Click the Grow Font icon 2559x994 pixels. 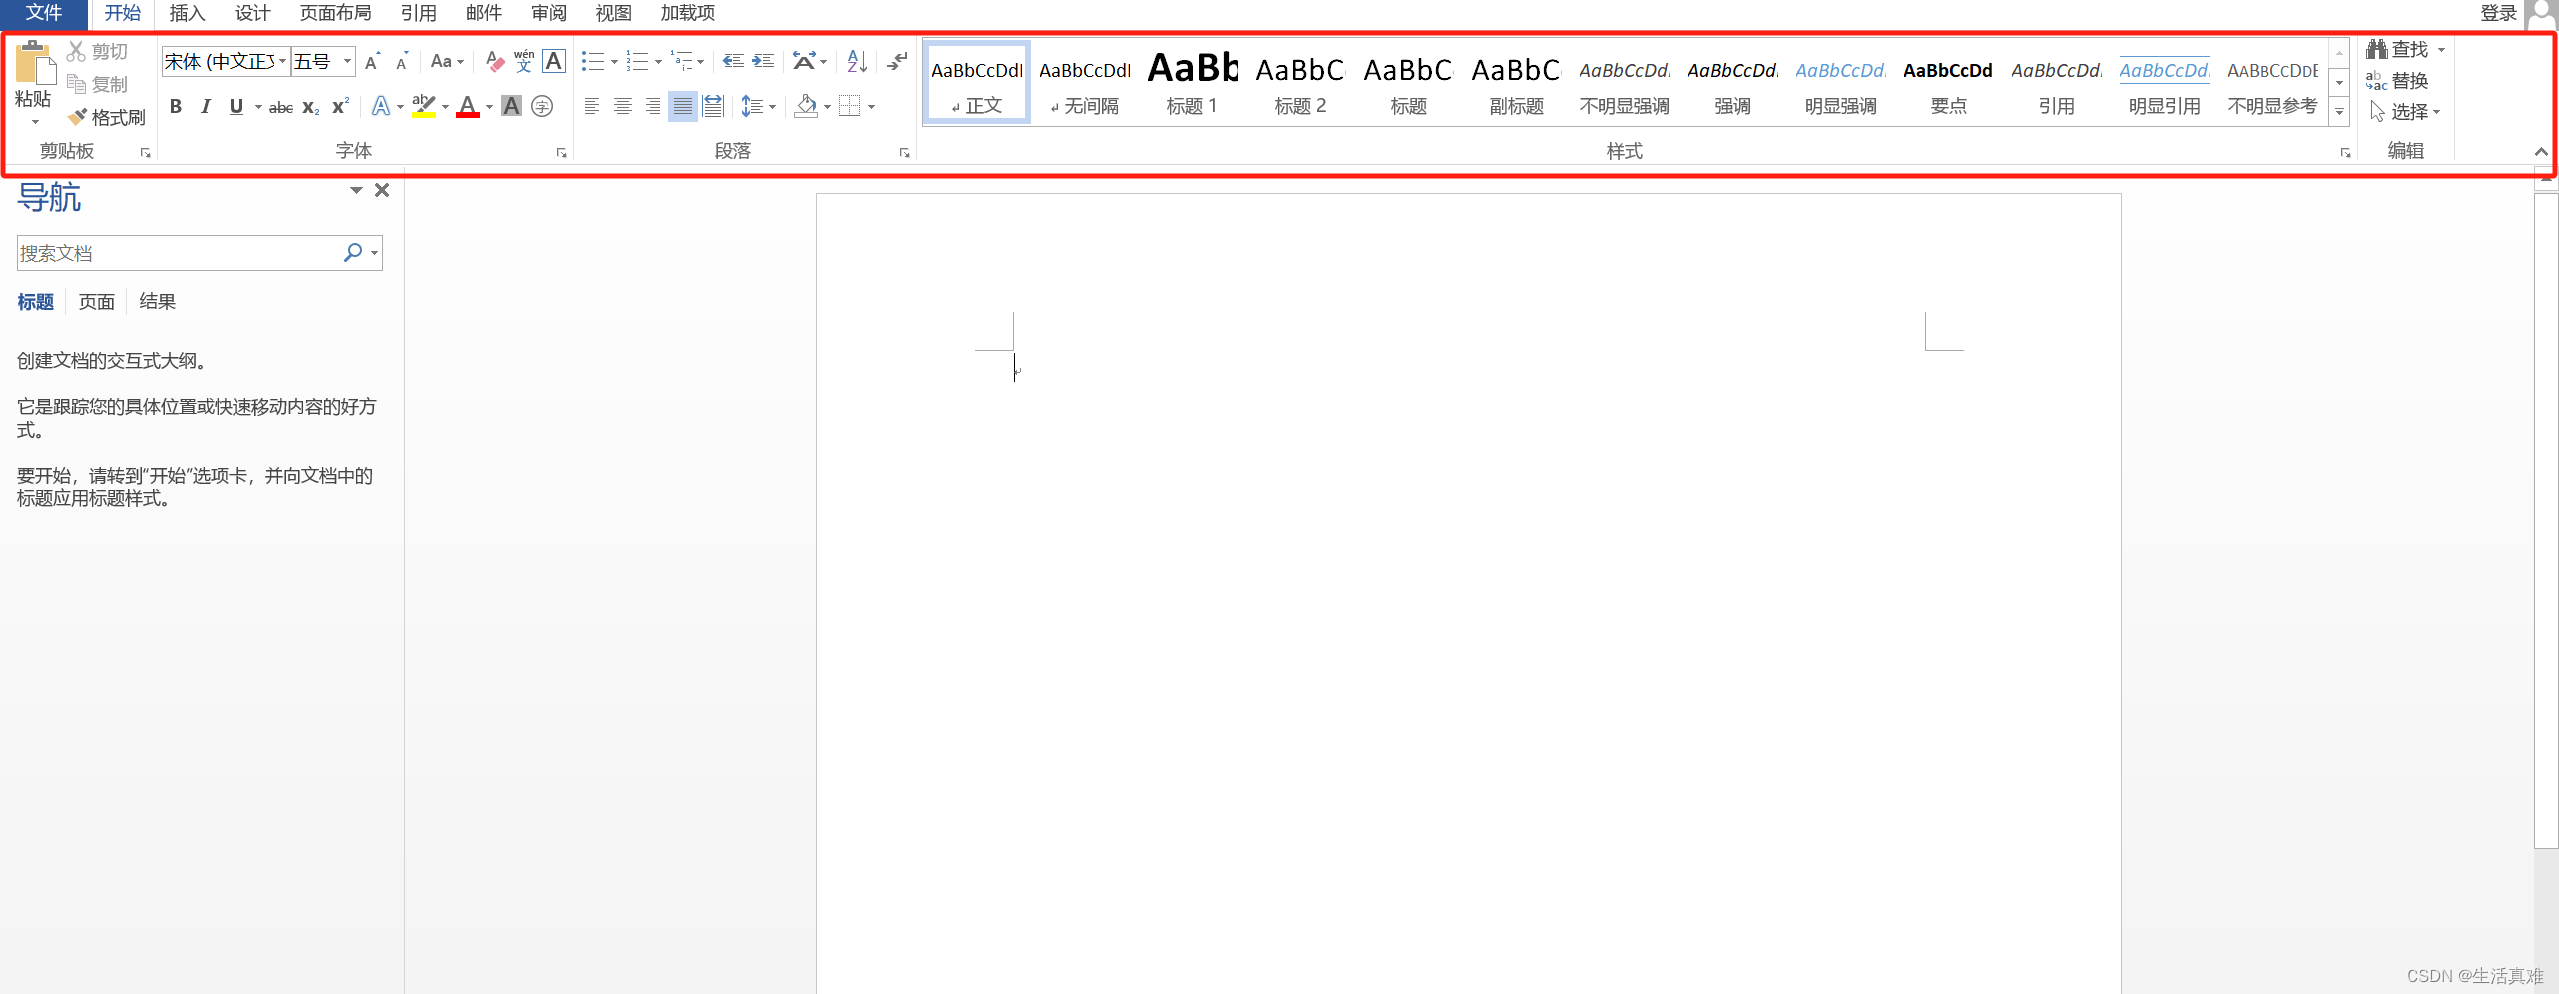click(x=372, y=61)
